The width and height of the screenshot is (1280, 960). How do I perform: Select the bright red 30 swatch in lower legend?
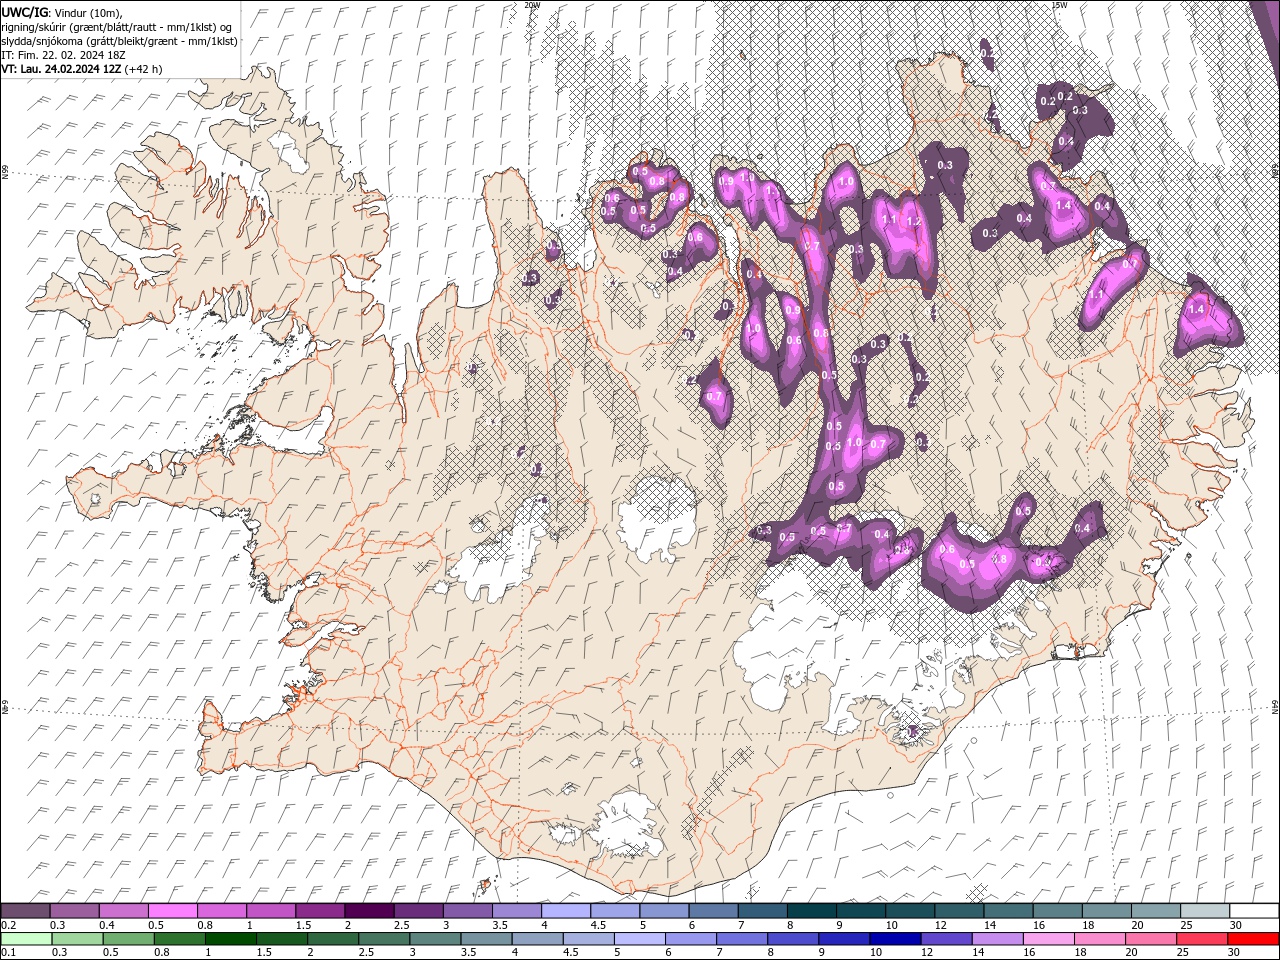tap(1252, 939)
